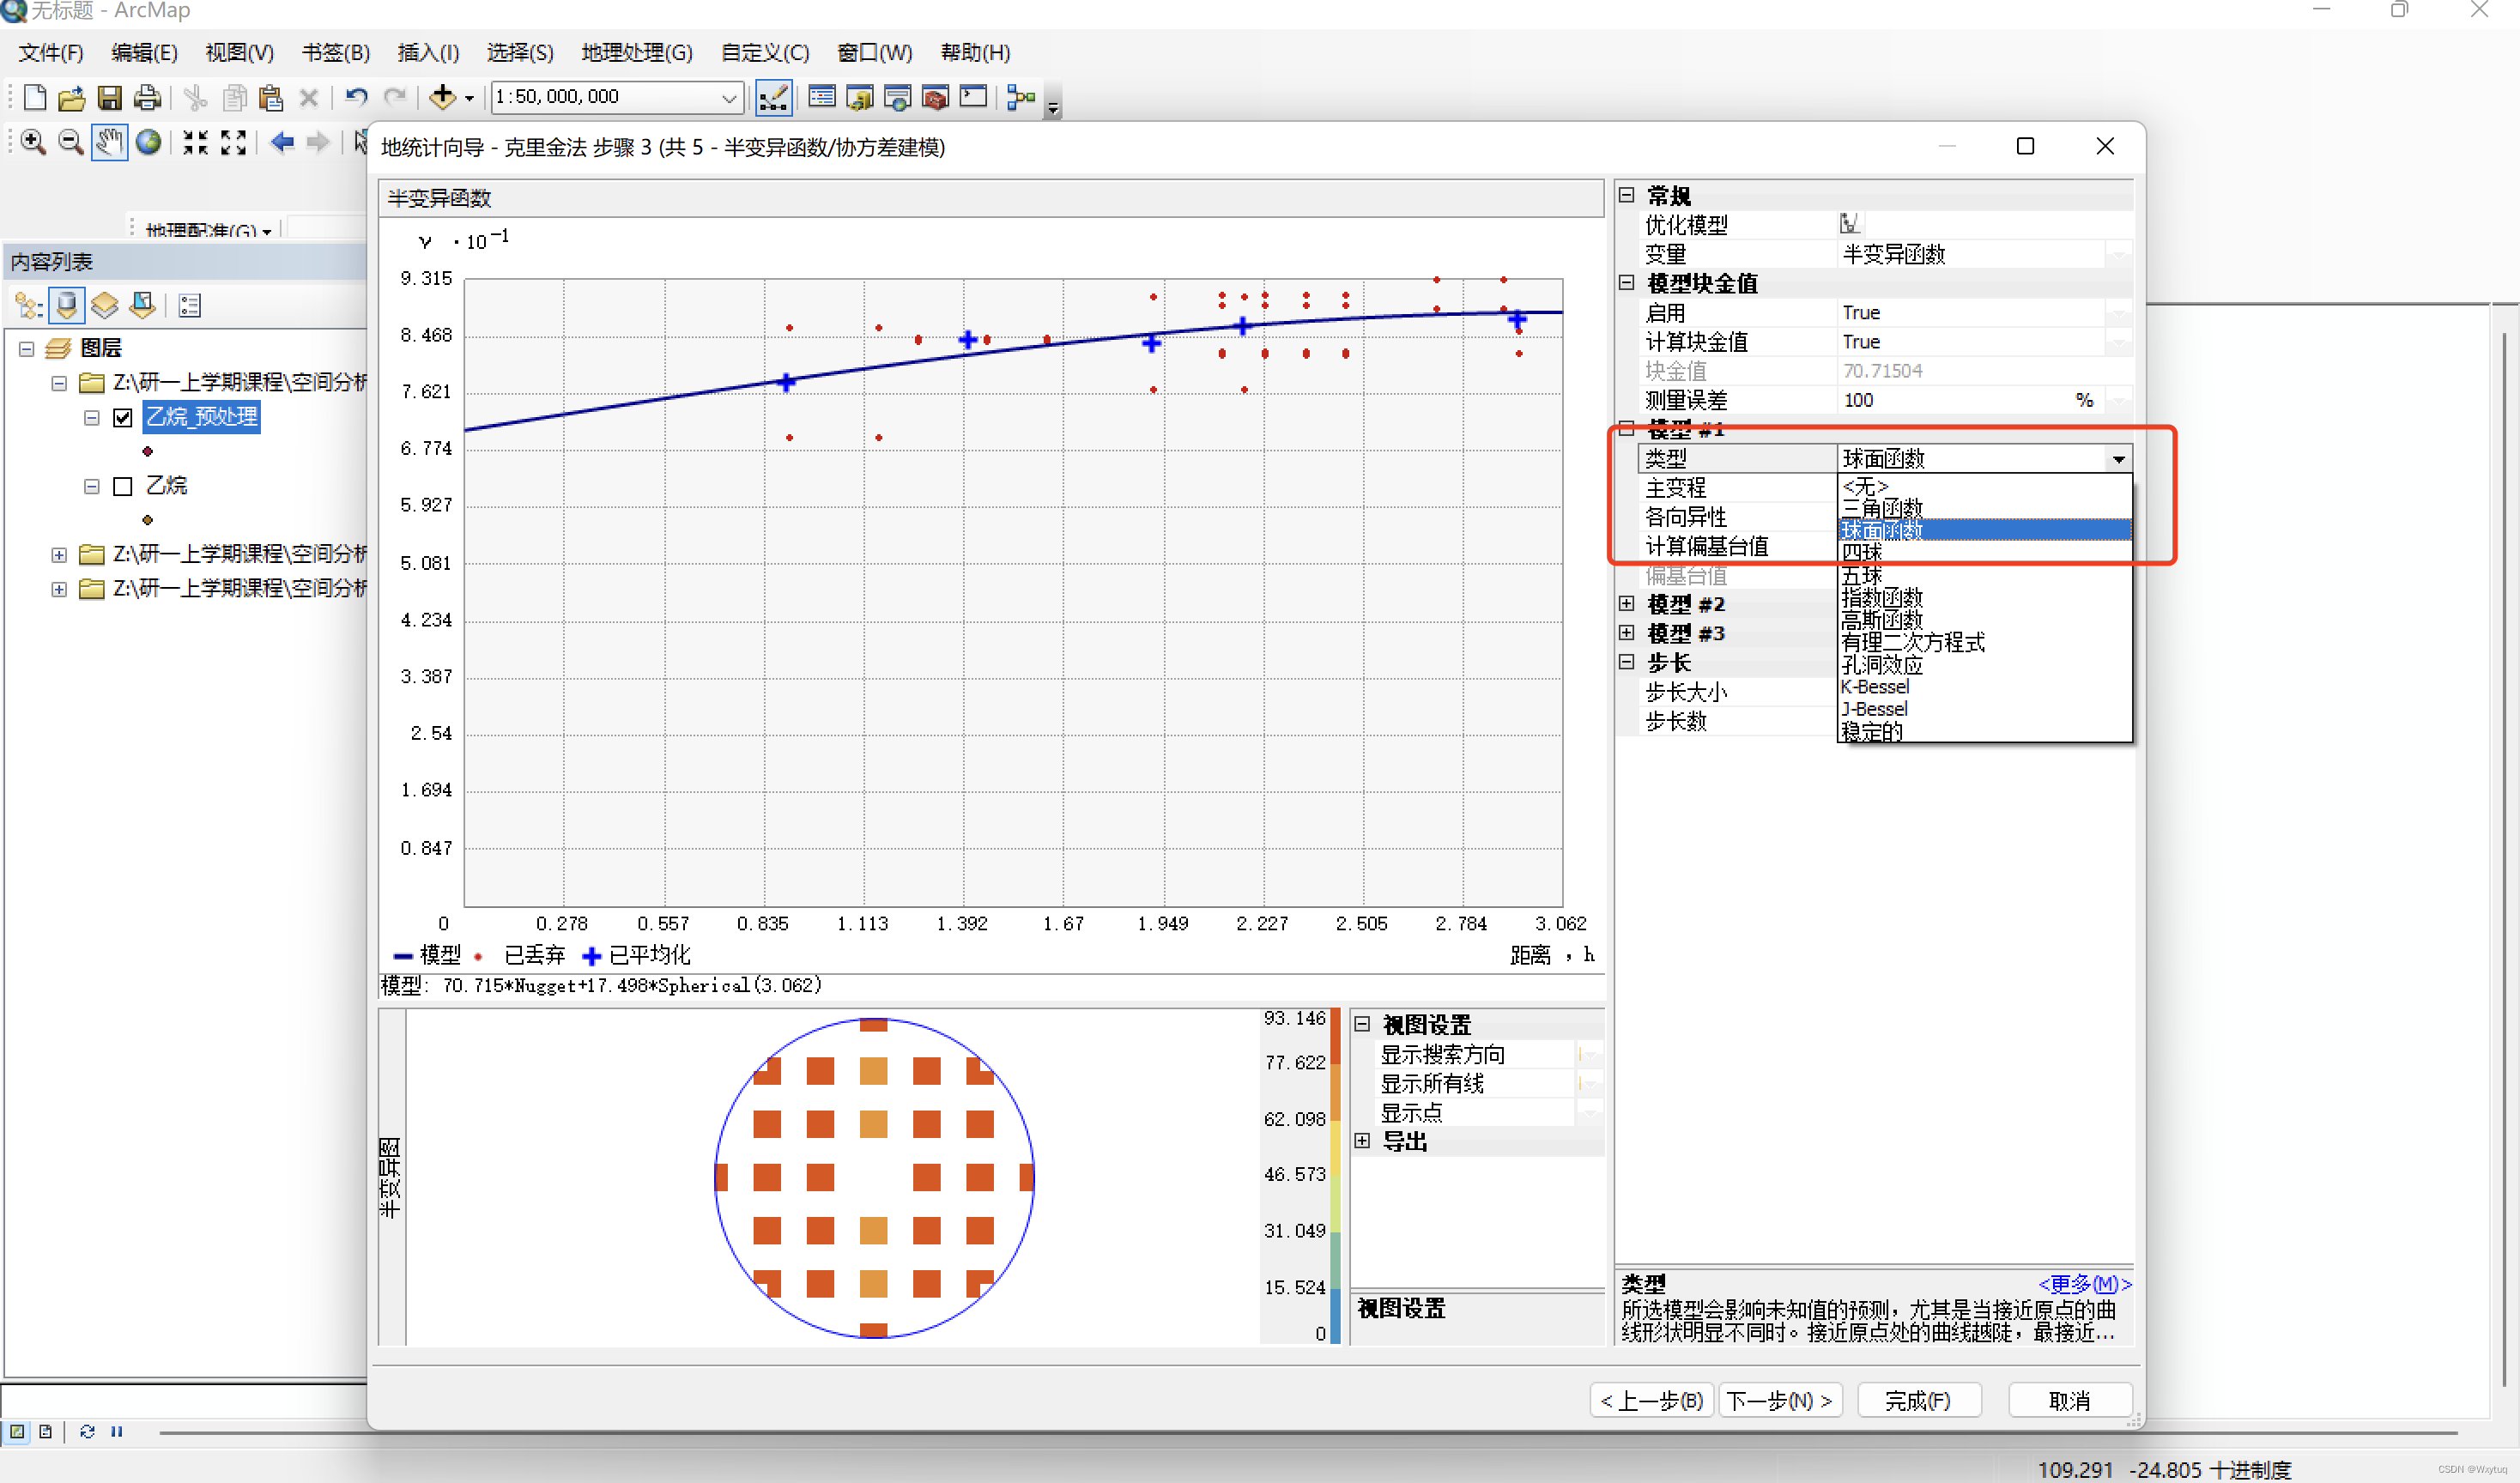
Task: Click the 完成(F) button
Action: [x=1918, y=1401]
